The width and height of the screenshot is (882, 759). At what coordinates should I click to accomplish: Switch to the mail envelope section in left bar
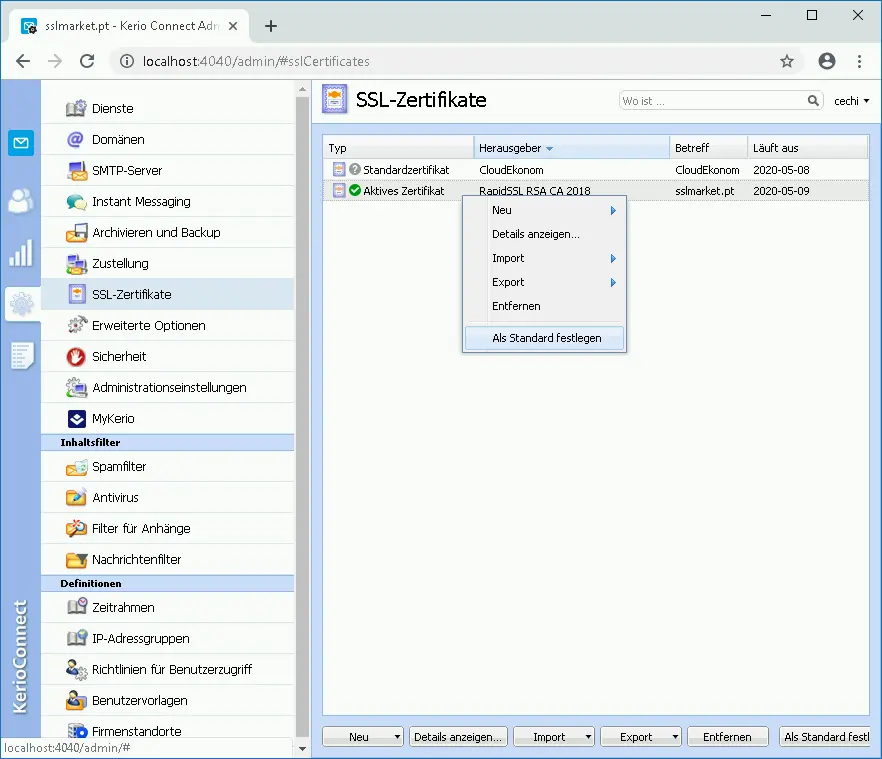(x=21, y=143)
